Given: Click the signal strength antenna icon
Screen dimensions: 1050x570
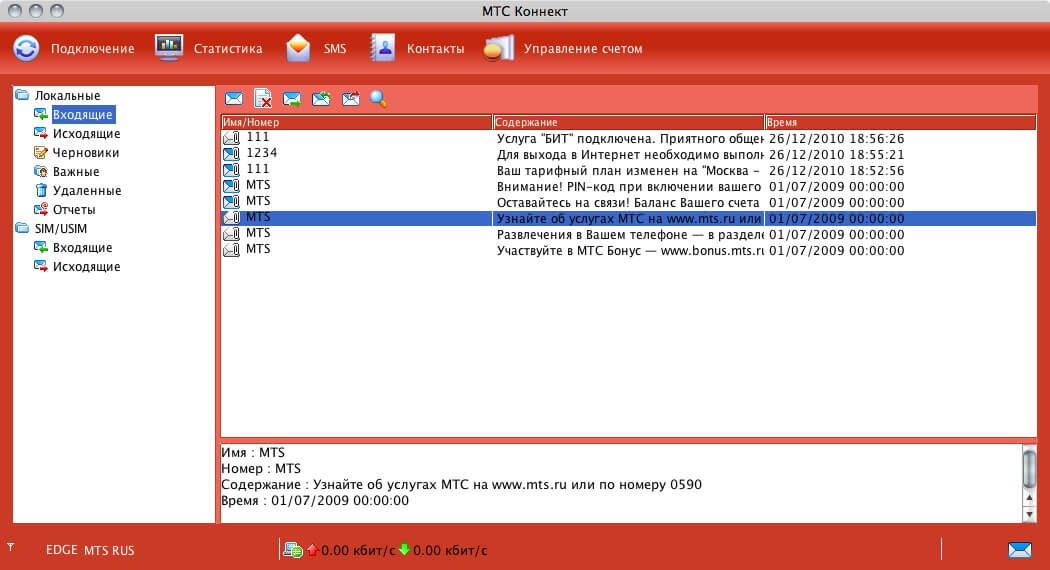Looking at the screenshot, I should pyautogui.click(x=11, y=548).
